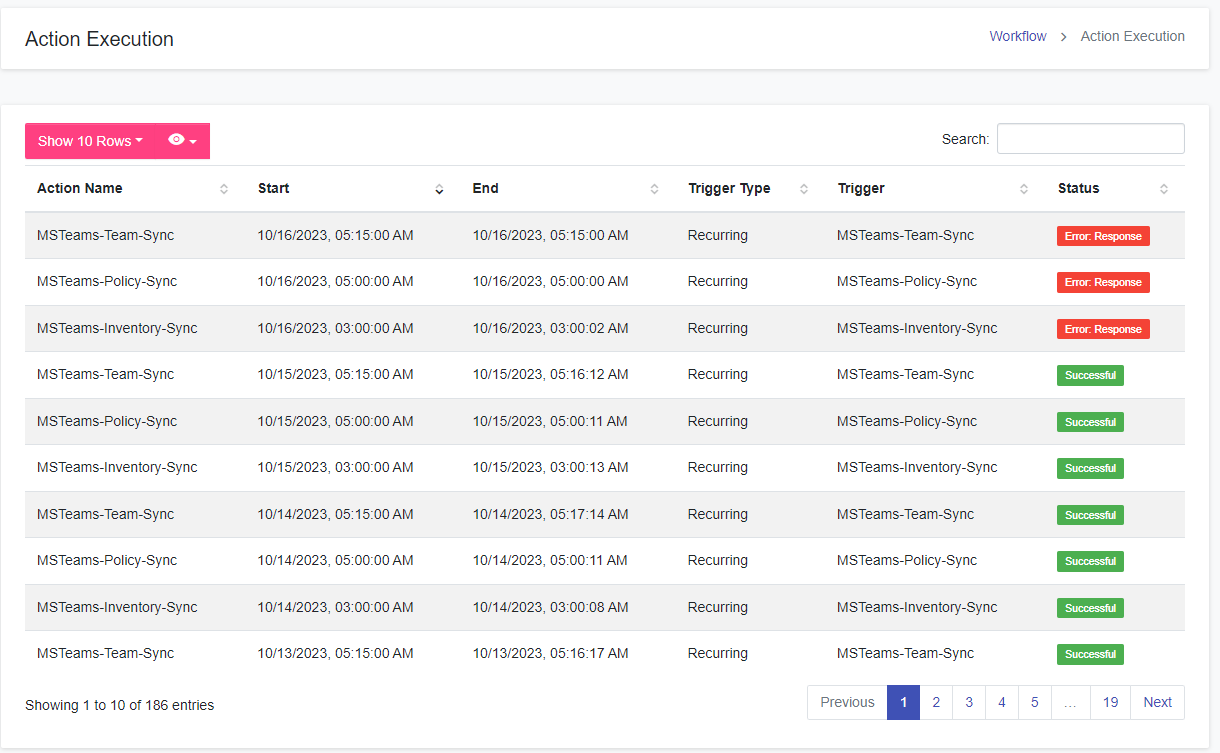Image resolution: width=1220 pixels, height=753 pixels.
Task: Open the Show 10 Rows dropdown
Action: 90,141
